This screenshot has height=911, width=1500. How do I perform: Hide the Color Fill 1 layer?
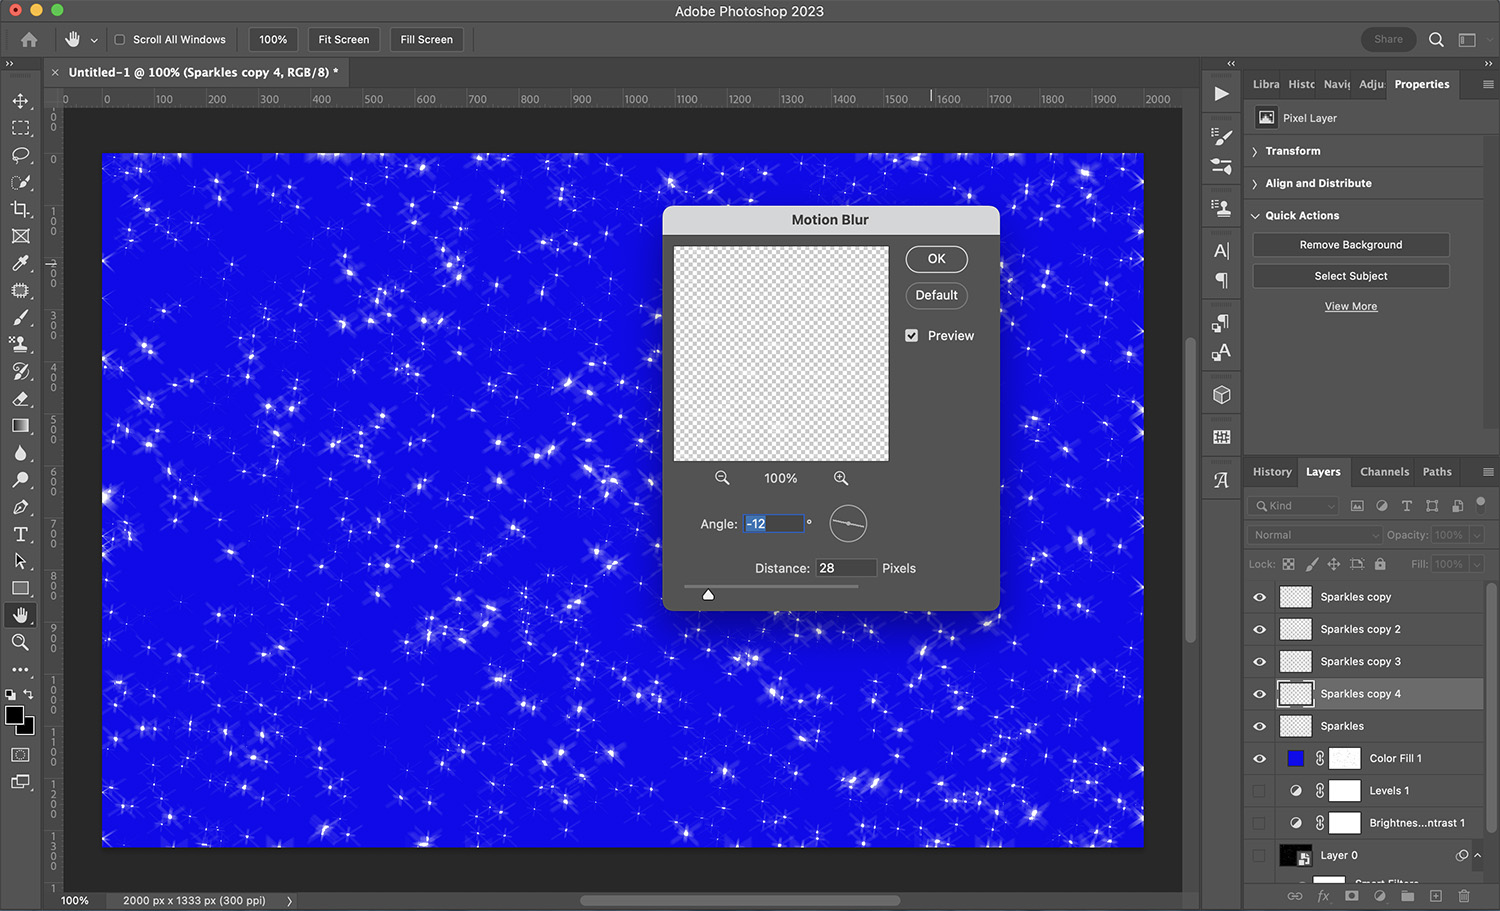[x=1260, y=758]
